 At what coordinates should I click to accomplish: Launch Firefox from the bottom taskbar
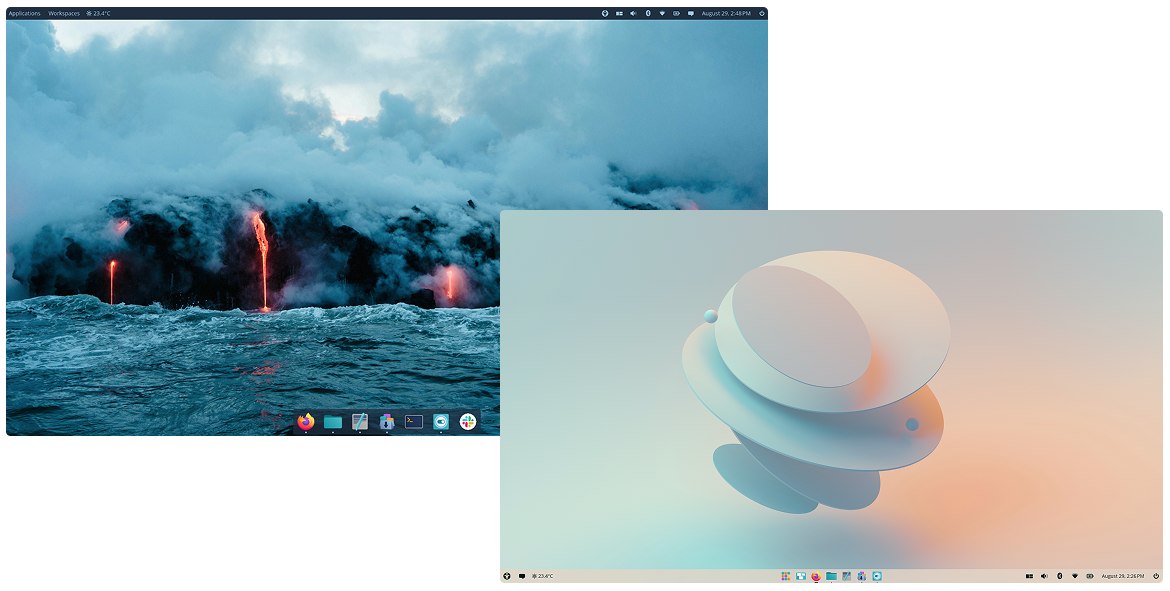tap(816, 576)
